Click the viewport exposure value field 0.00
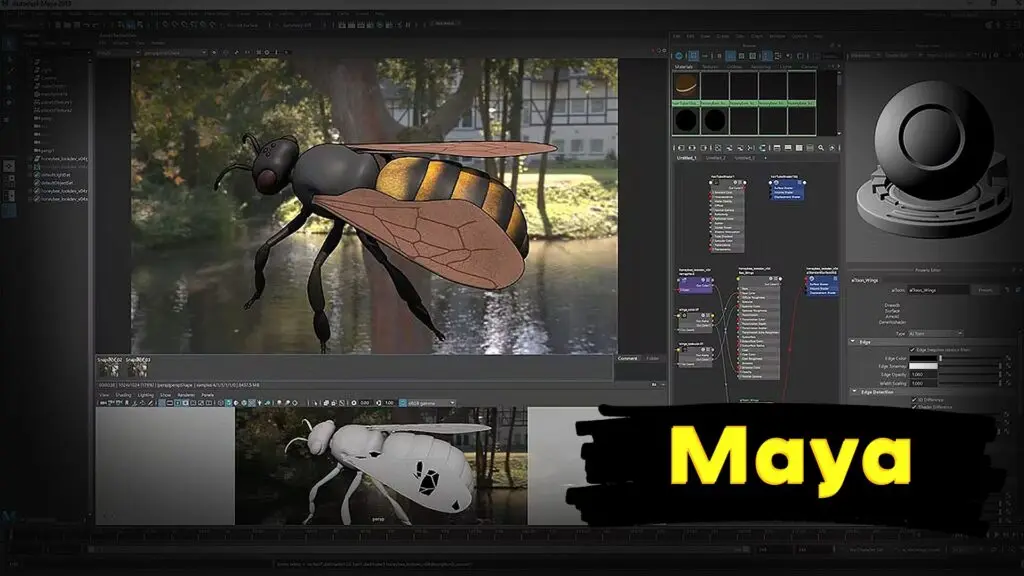1024x576 pixels. pyautogui.click(x=364, y=403)
